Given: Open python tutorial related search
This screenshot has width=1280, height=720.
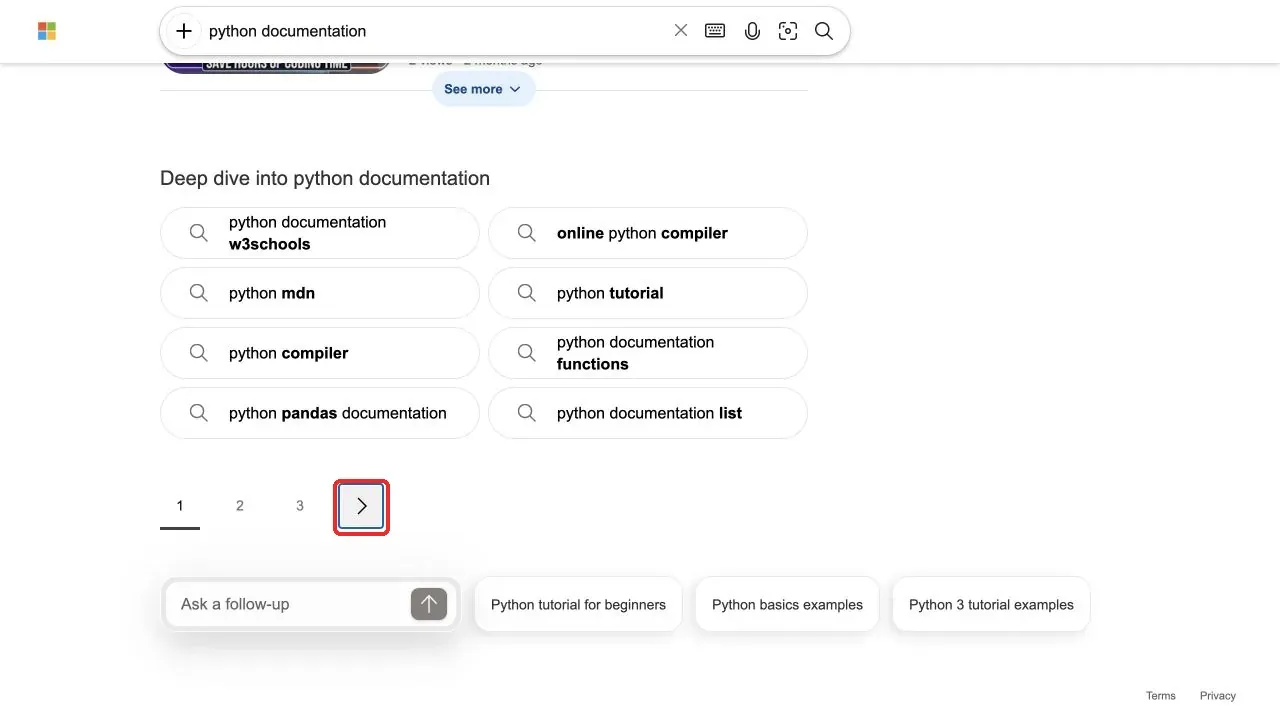Looking at the screenshot, I should tap(648, 293).
